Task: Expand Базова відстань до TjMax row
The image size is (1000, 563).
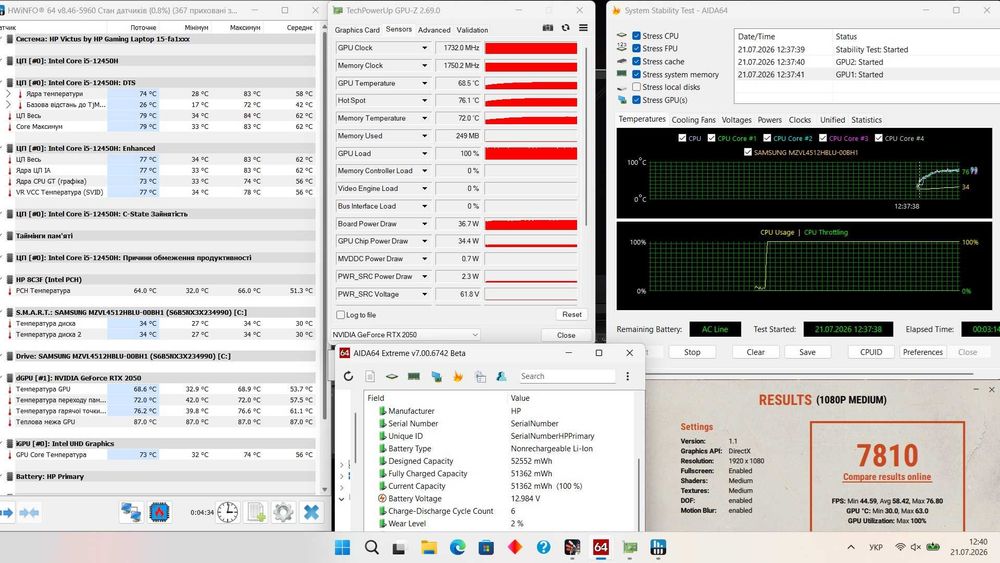Action: point(8,105)
